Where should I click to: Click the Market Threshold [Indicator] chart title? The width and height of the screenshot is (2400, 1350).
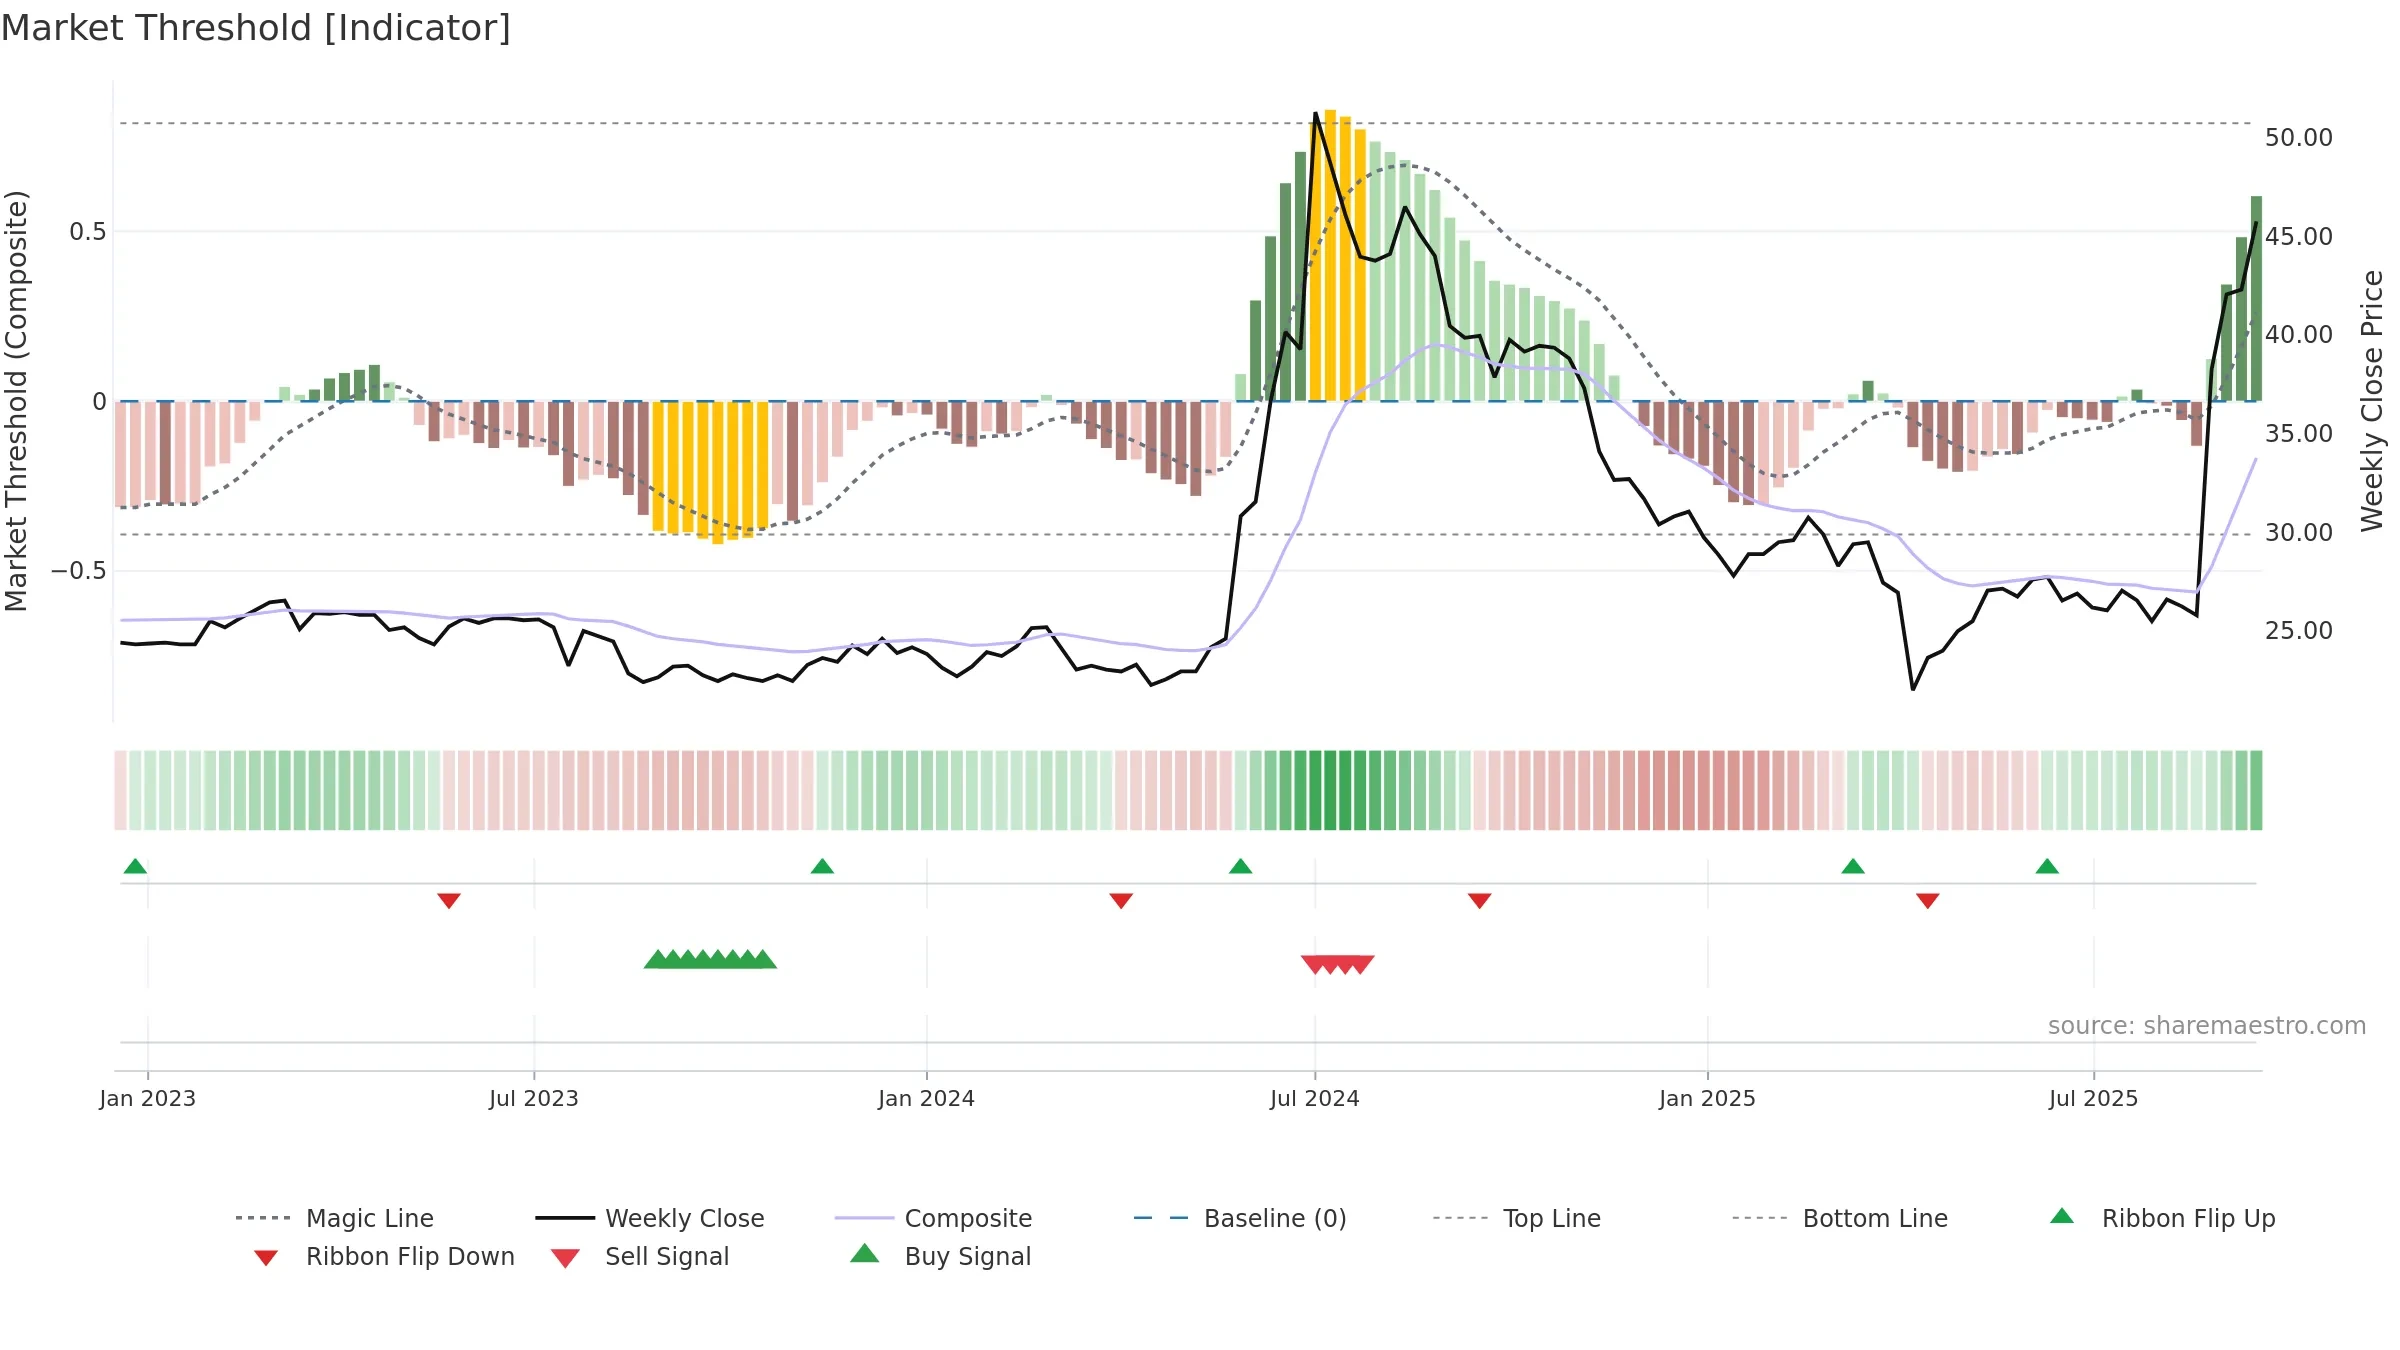(256, 28)
